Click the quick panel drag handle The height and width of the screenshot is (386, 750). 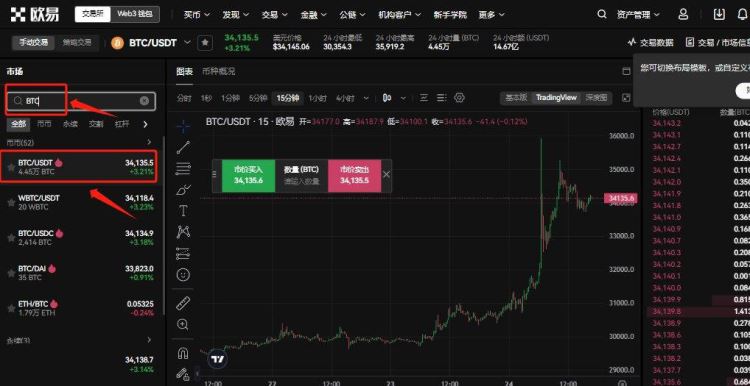215,175
